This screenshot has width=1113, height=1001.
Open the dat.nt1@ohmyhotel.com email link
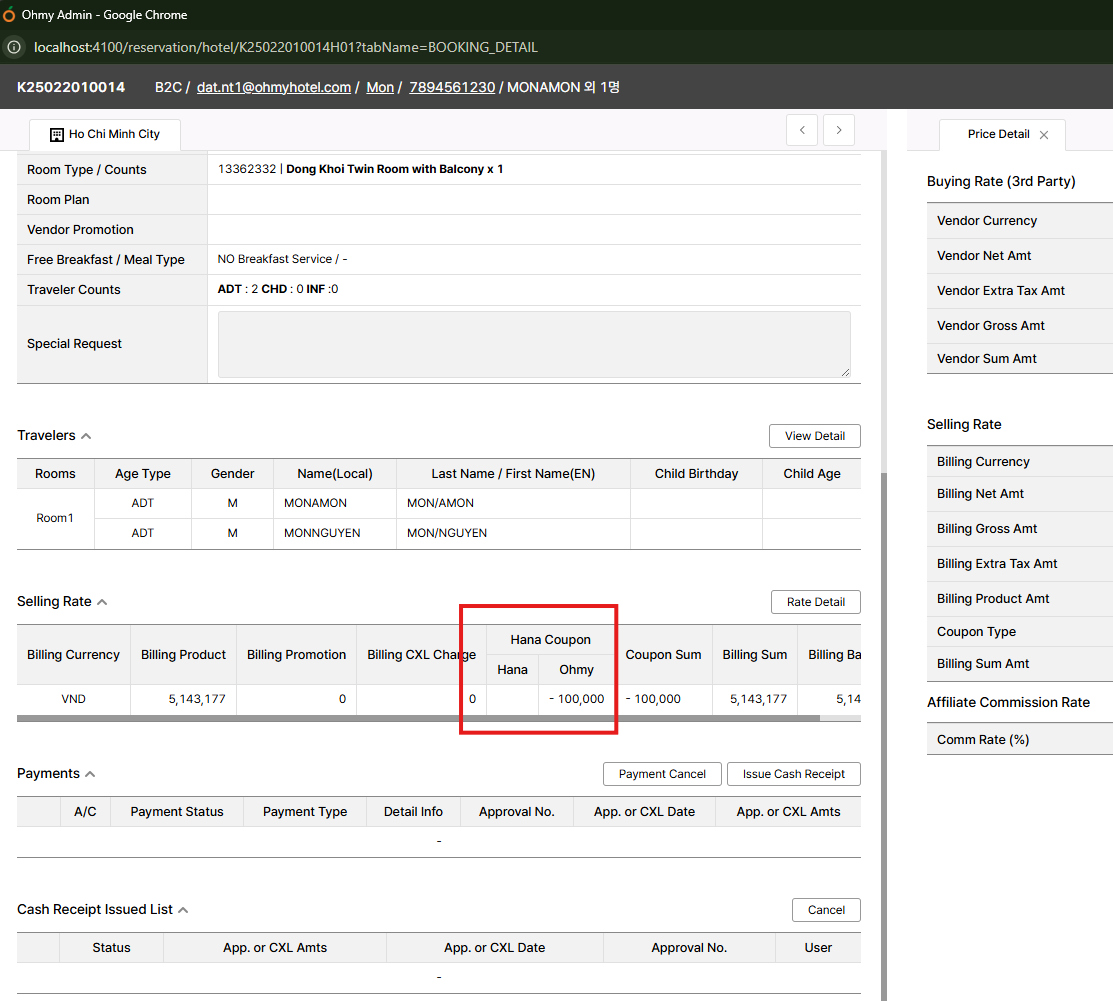point(274,87)
